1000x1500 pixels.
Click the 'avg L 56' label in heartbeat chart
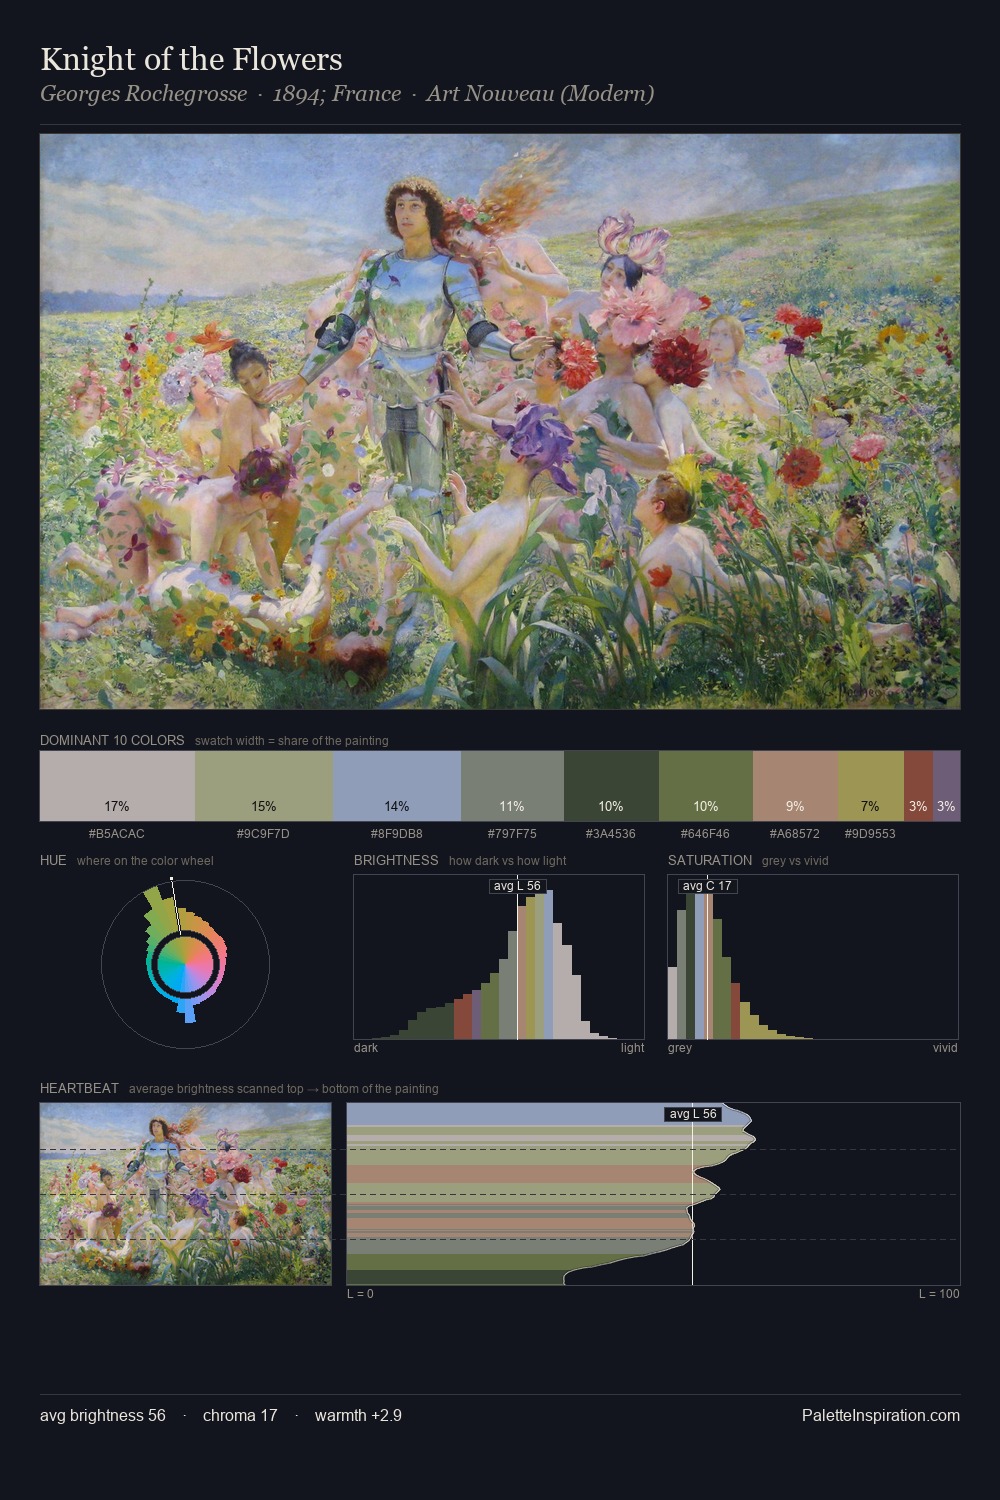[693, 1114]
